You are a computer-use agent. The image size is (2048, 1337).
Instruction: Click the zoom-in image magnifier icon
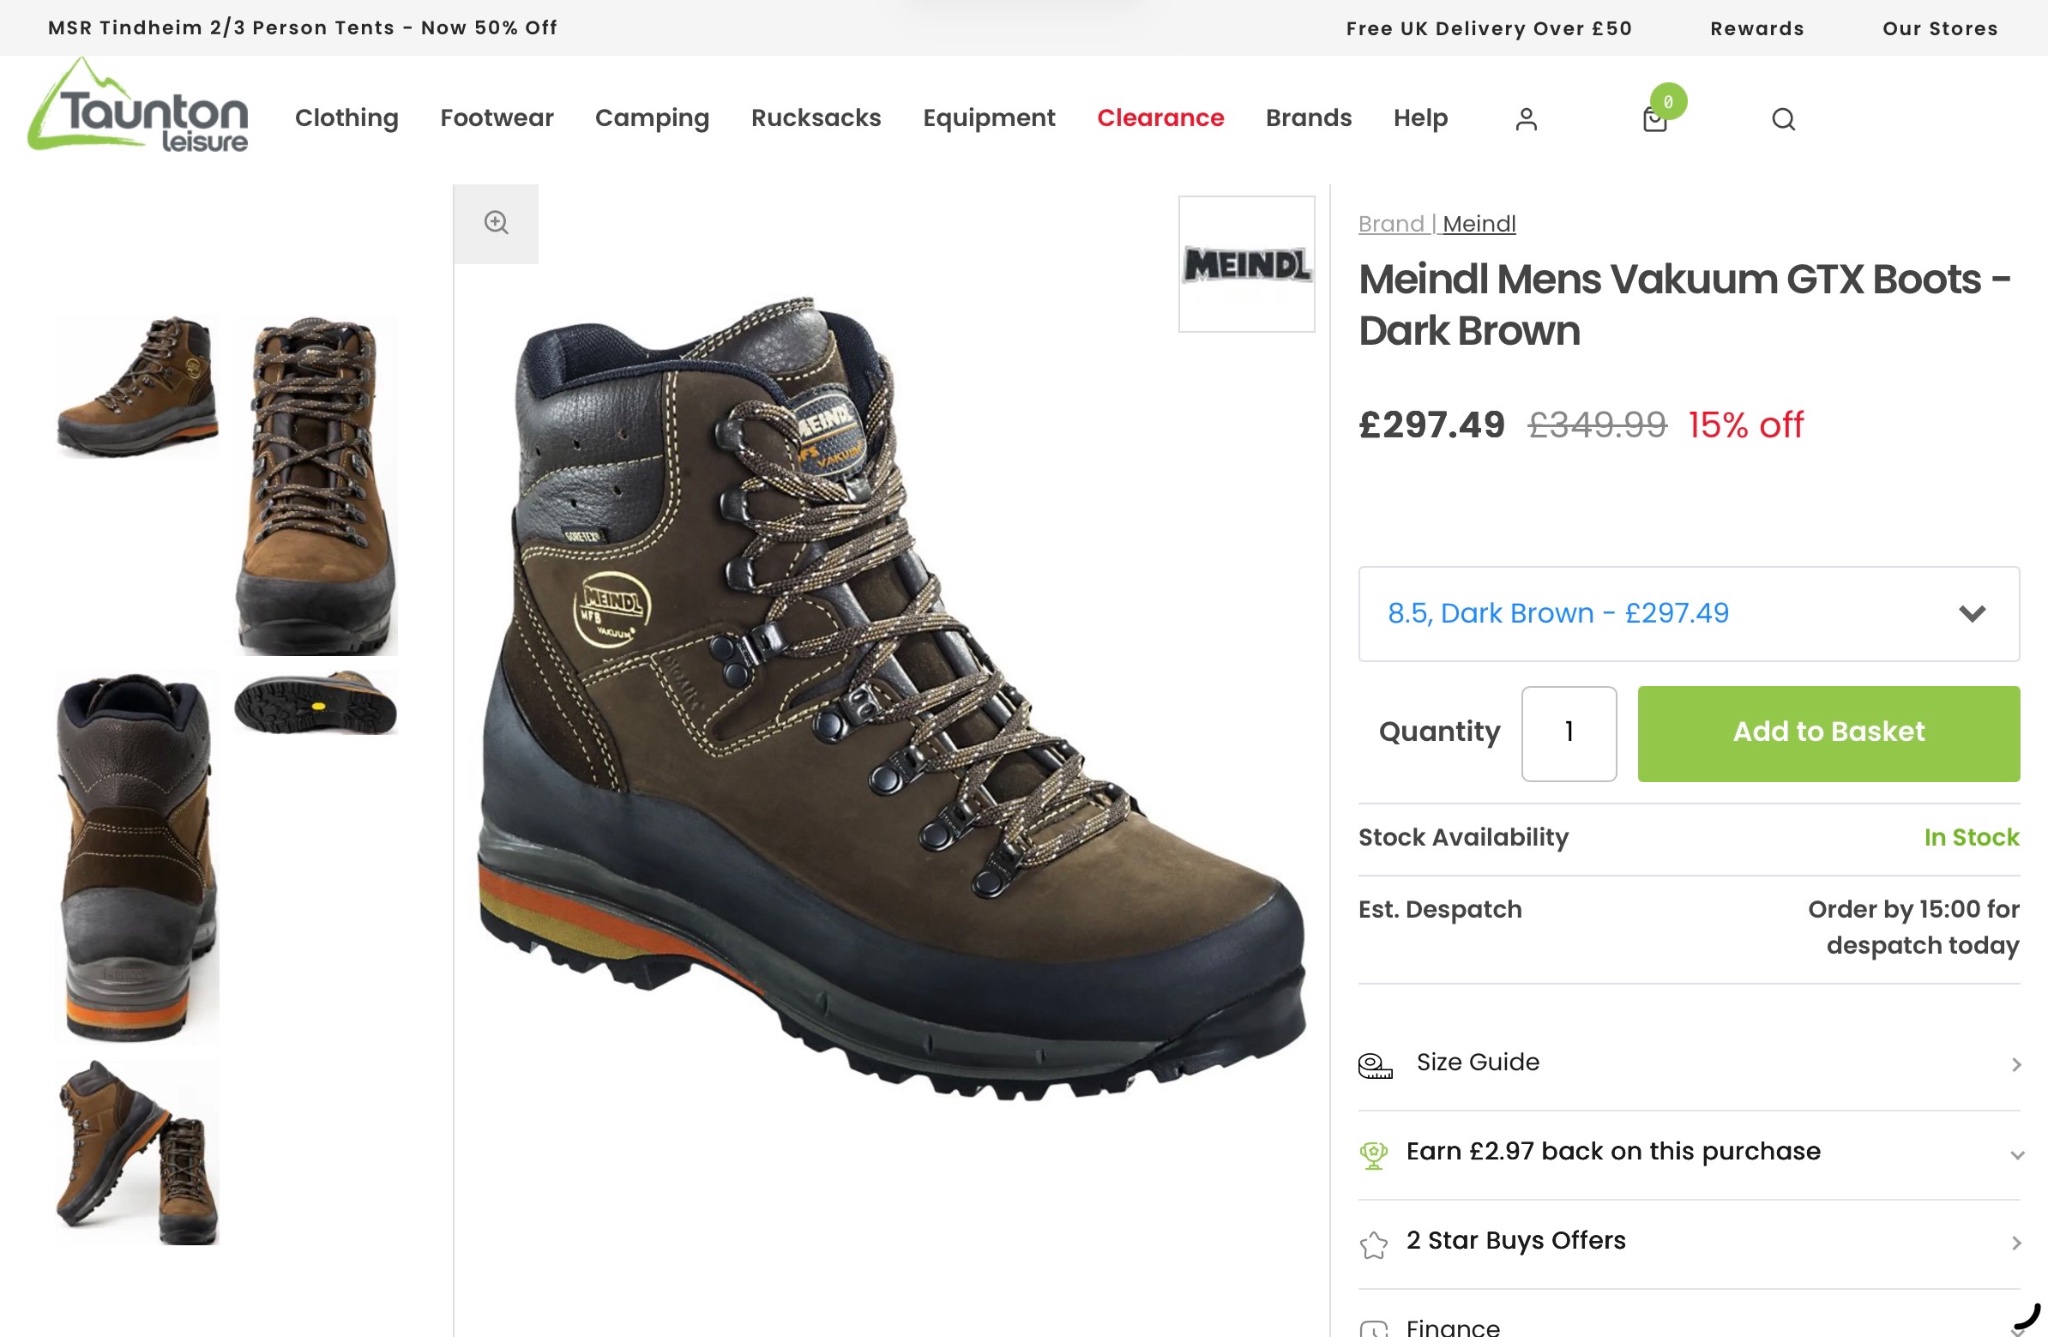(496, 223)
